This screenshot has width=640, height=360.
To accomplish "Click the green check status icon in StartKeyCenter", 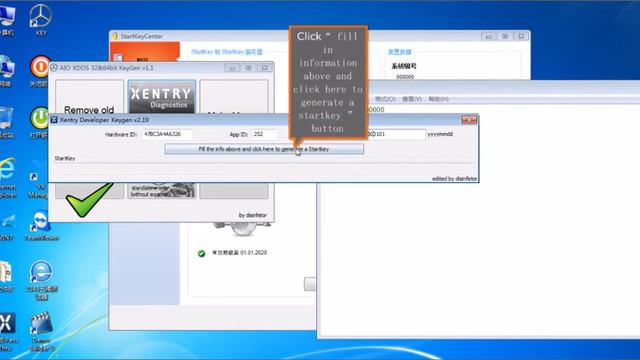I will click(201, 253).
